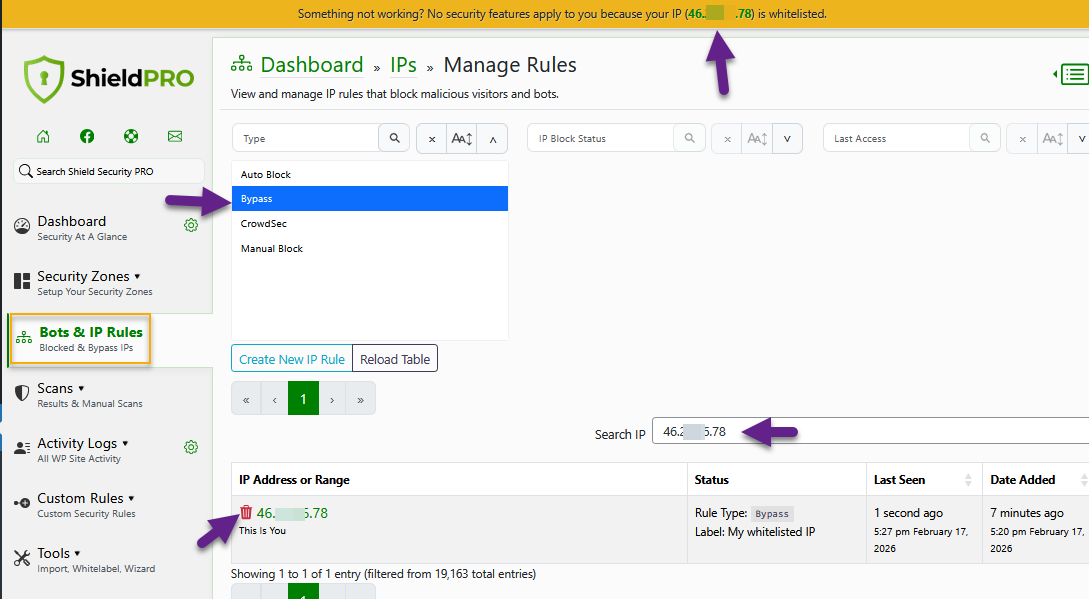Go to IPs breadcrumb link
The height and width of the screenshot is (599, 1089).
click(404, 65)
